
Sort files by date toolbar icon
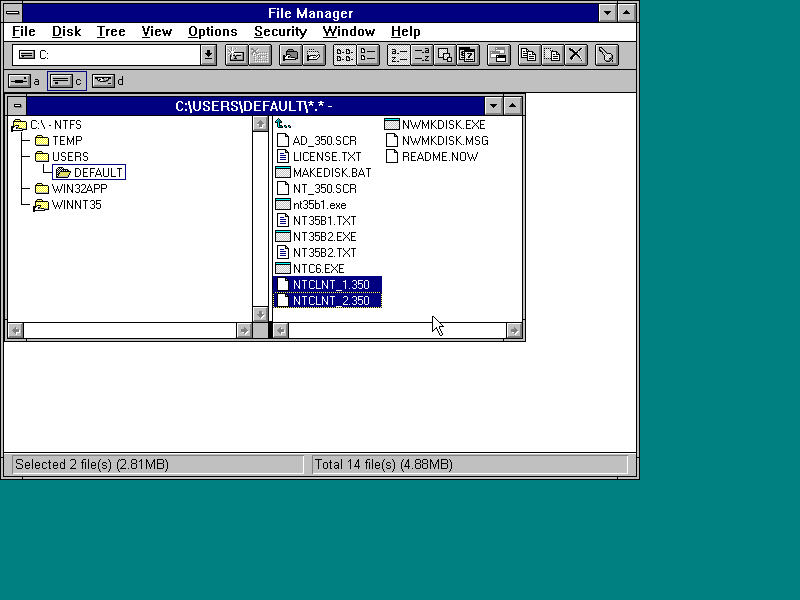click(468, 55)
